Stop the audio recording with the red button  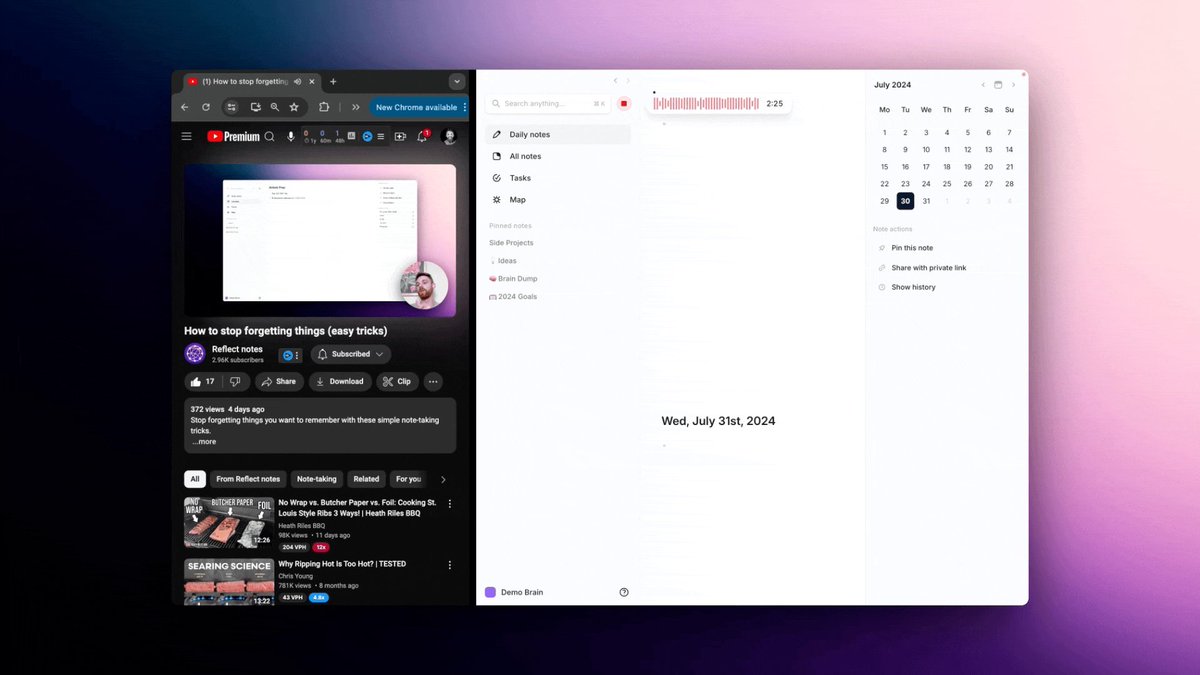tap(624, 103)
